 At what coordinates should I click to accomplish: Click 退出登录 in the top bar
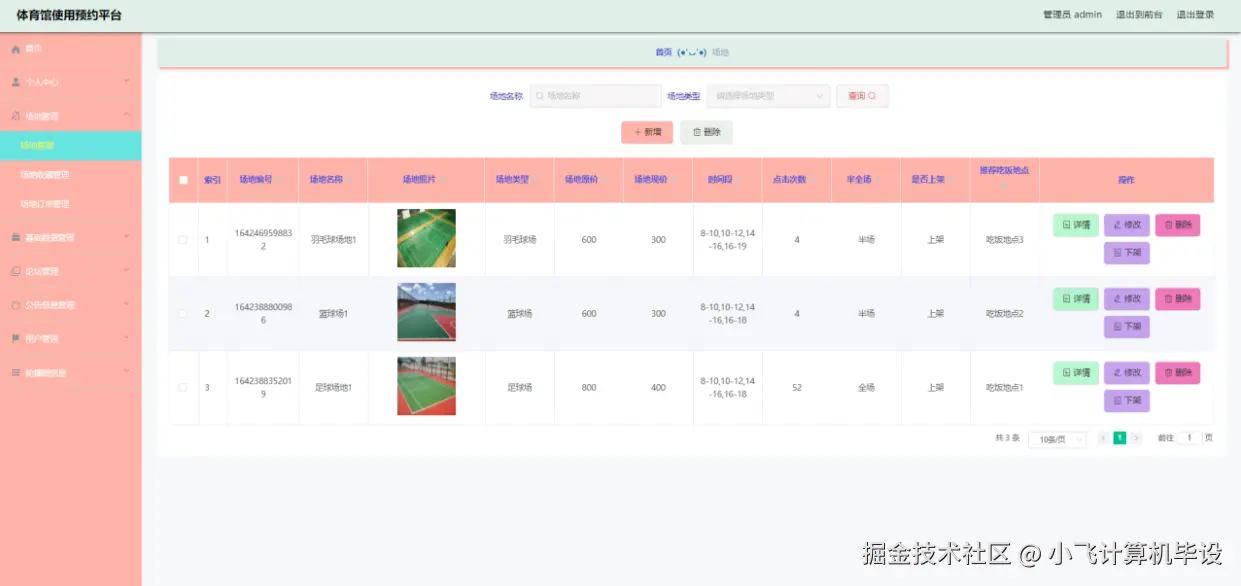pyautogui.click(x=1195, y=15)
